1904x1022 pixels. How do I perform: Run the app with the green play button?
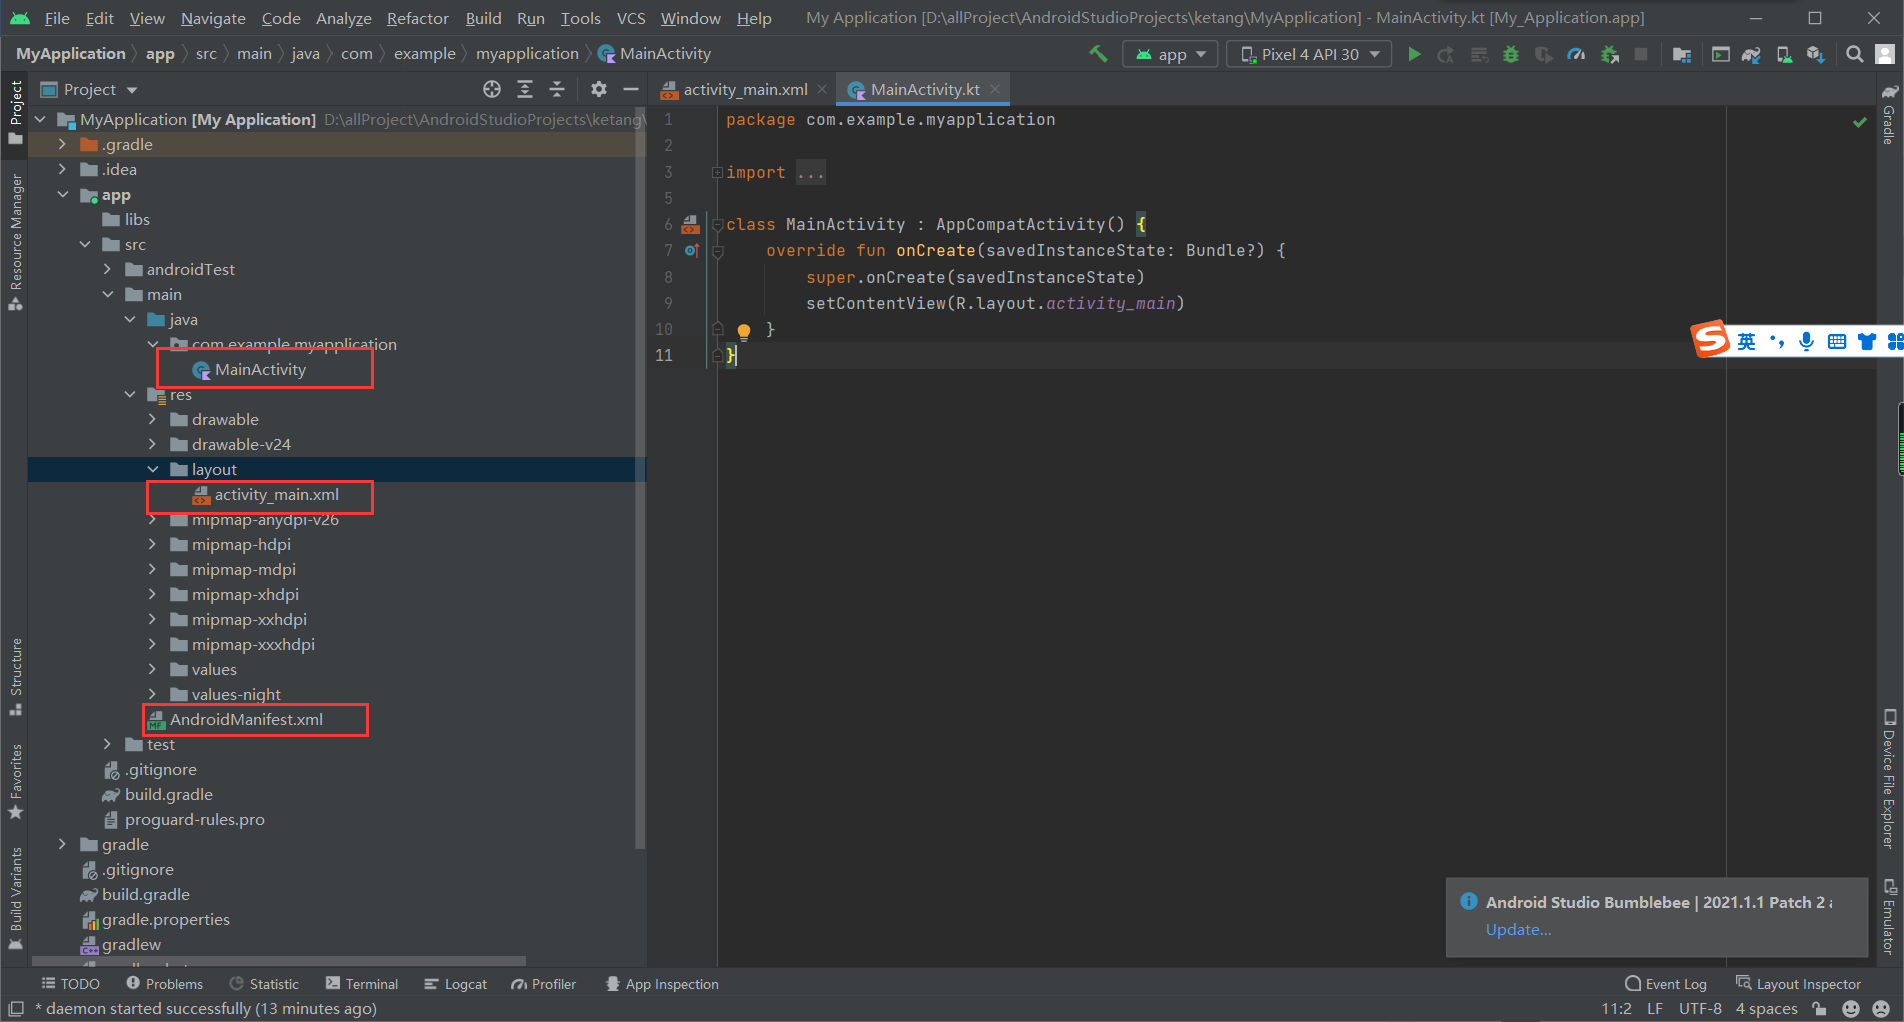(1414, 54)
